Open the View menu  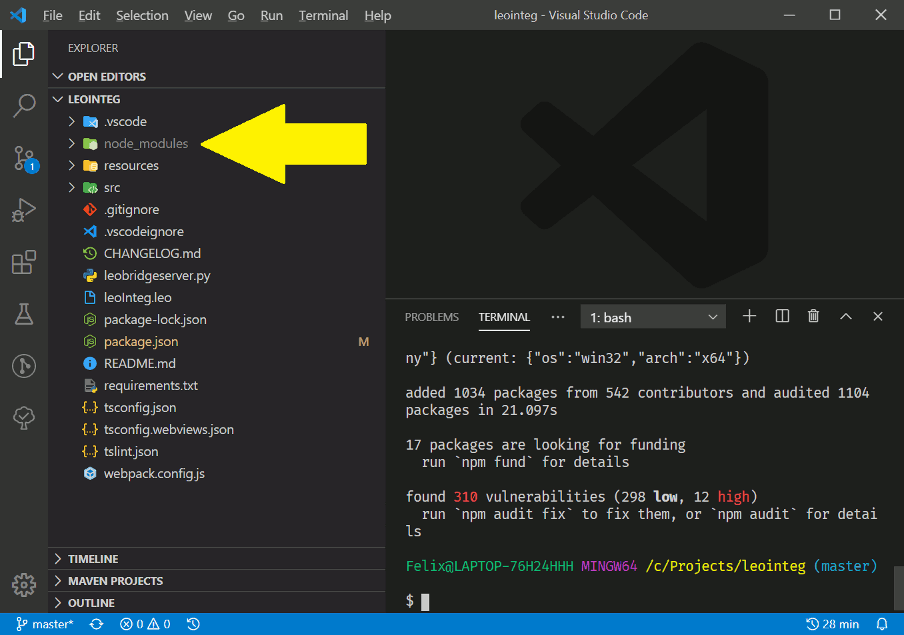click(198, 16)
